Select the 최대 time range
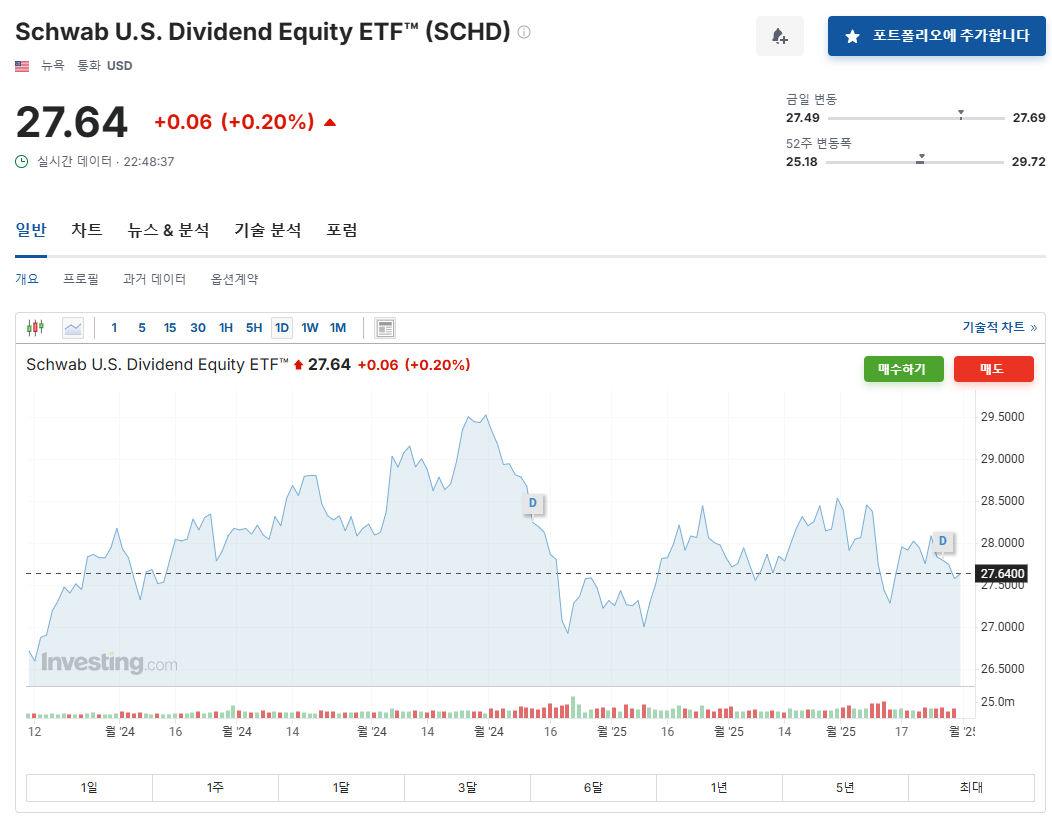 click(971, 787)
